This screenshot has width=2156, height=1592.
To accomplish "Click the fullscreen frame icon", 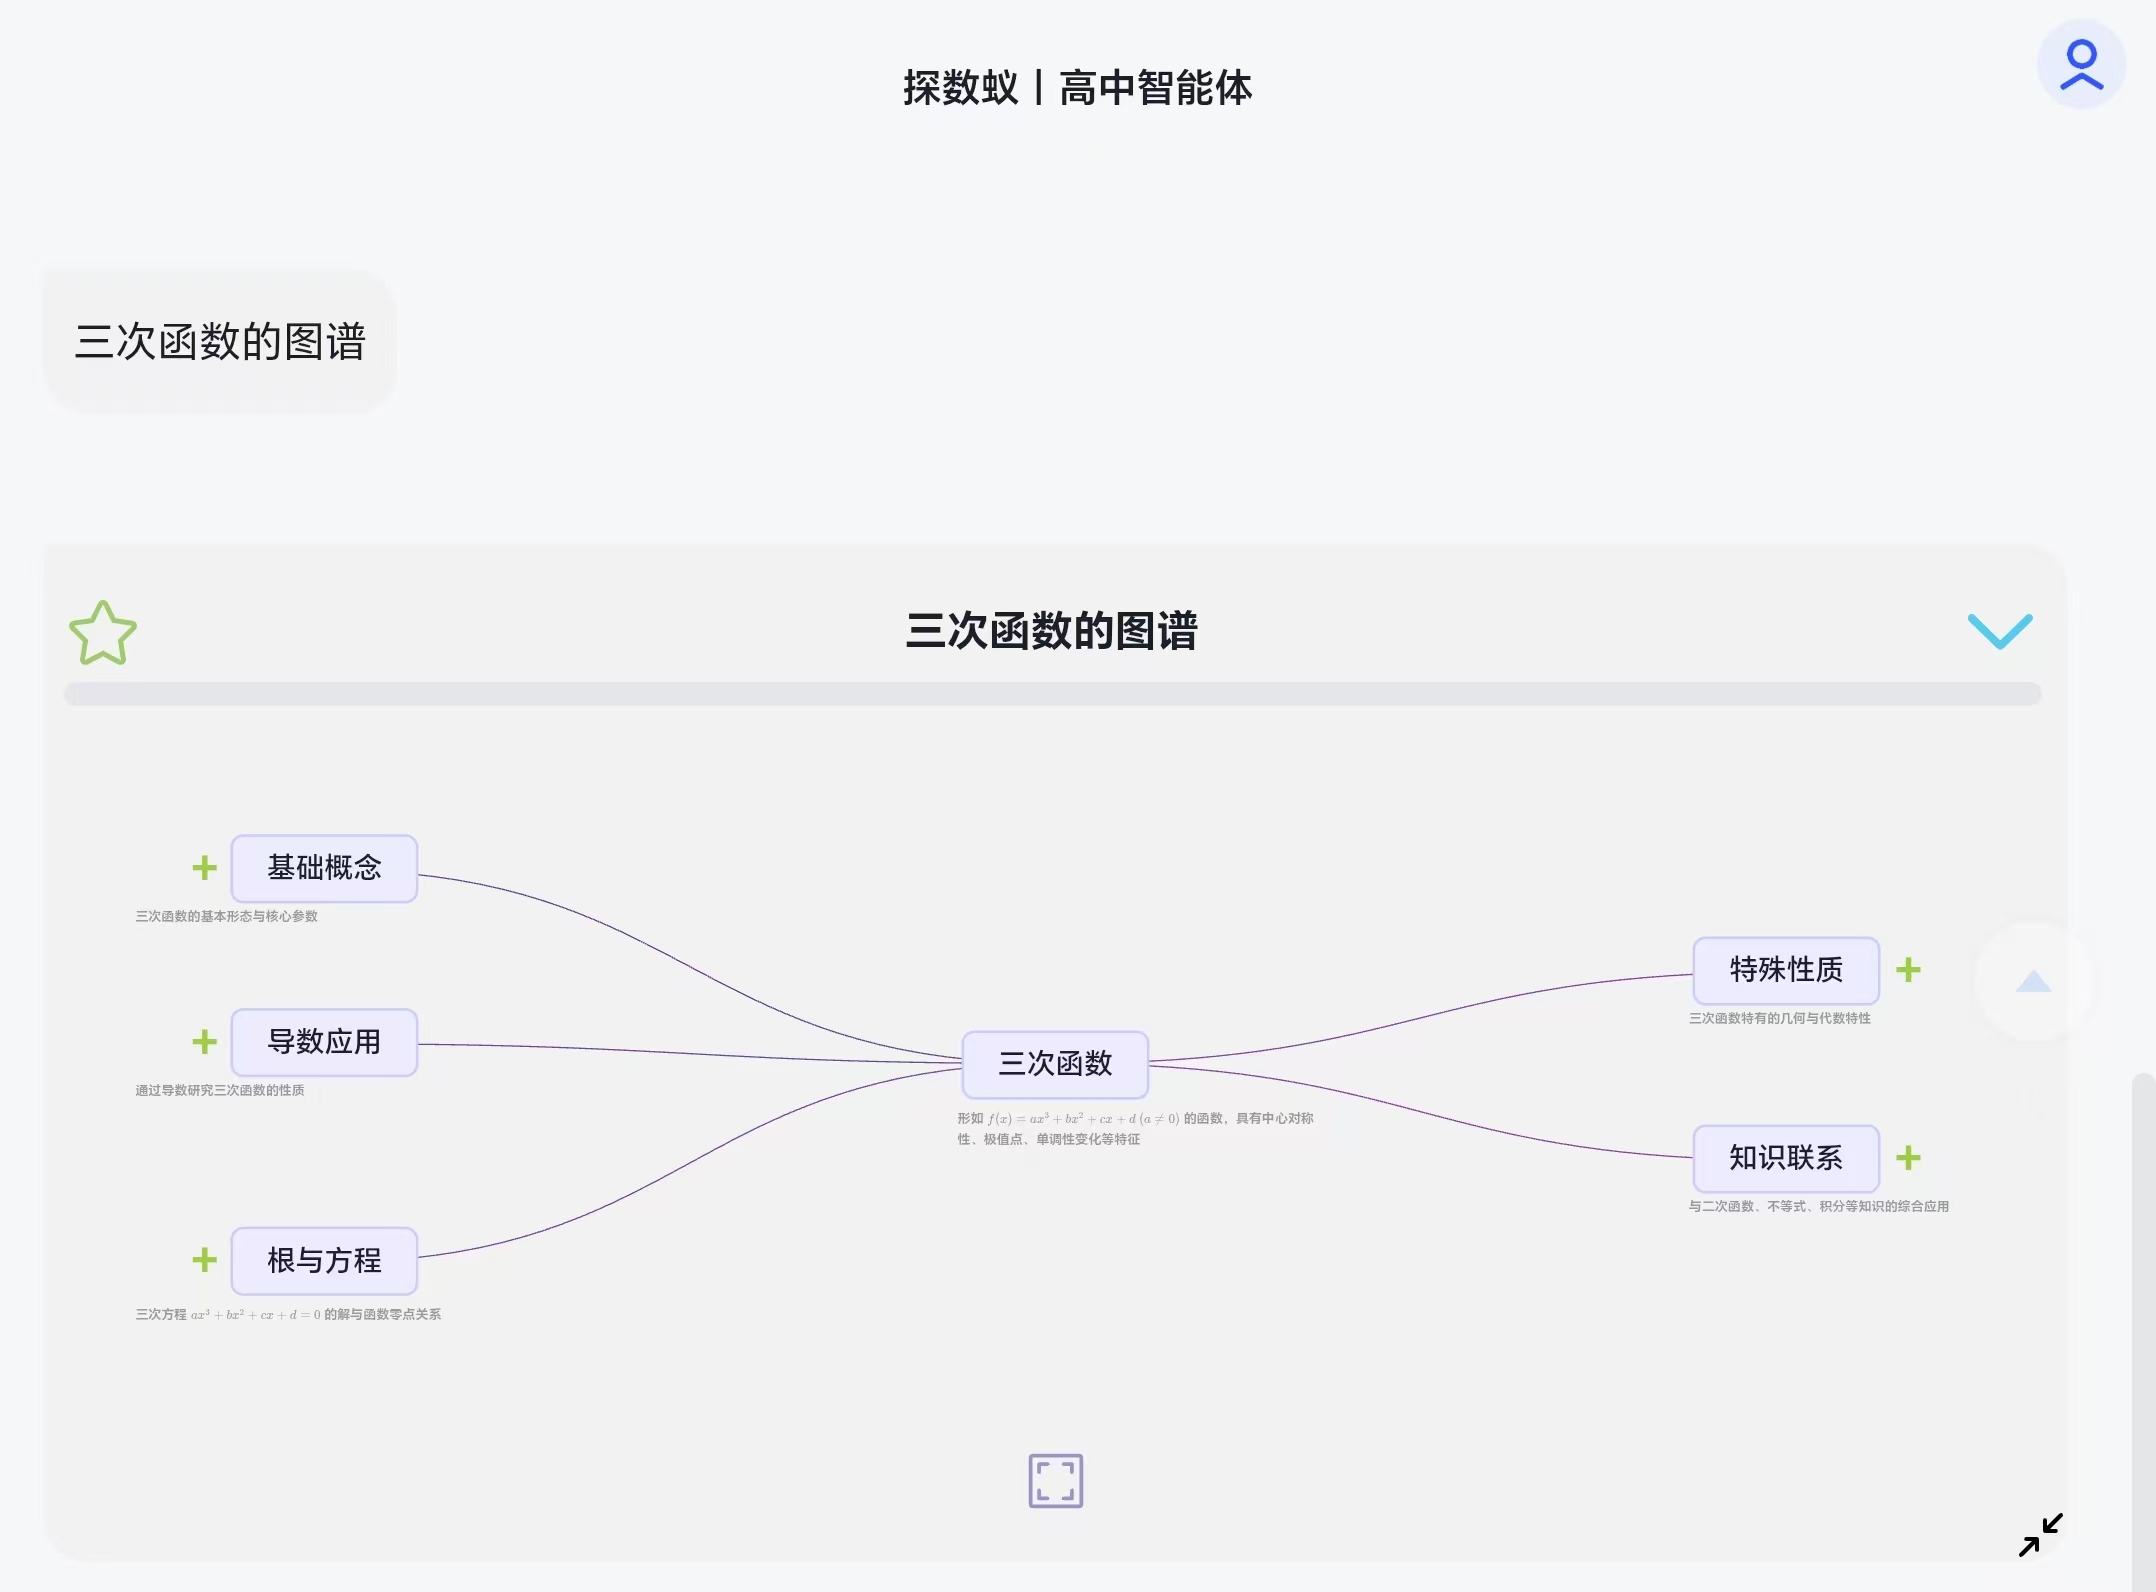I will click(x=1055, y=1480).
